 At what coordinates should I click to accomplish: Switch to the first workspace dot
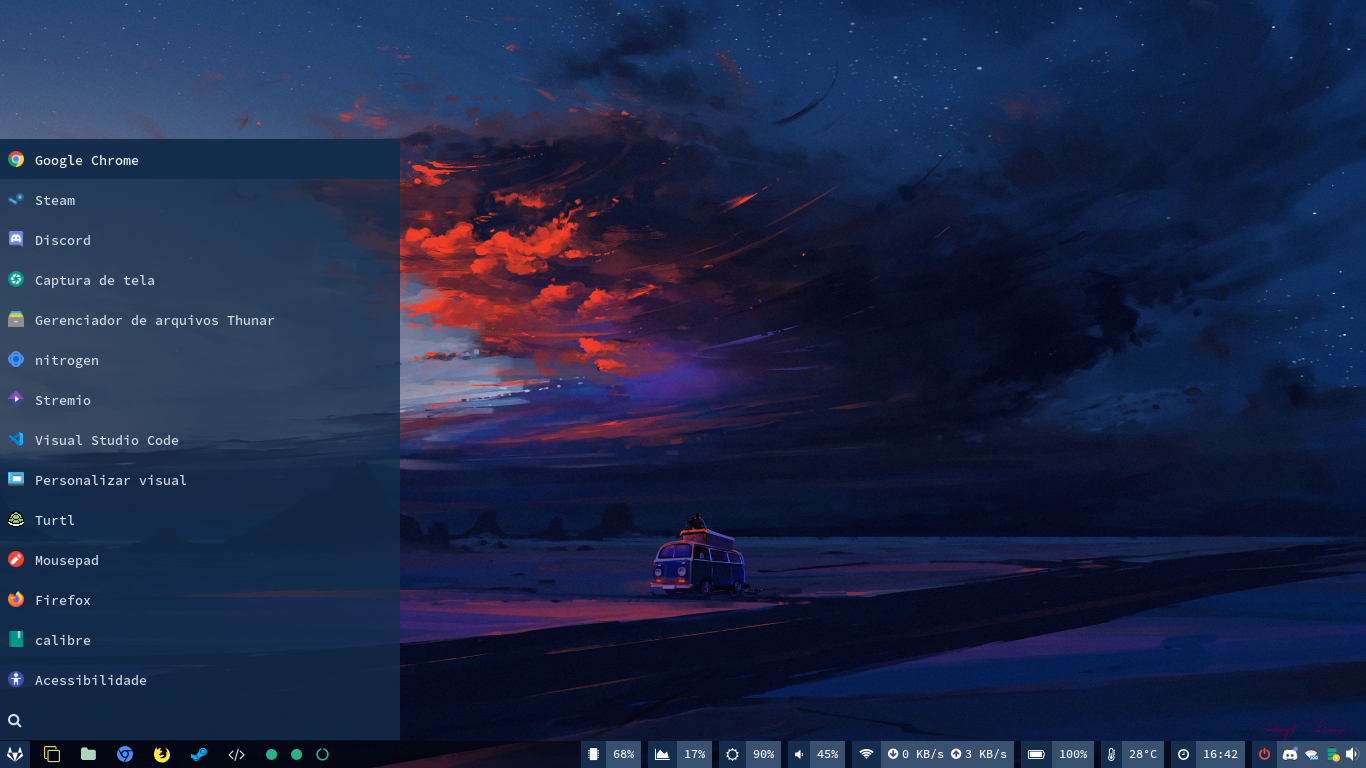[271, 754]
